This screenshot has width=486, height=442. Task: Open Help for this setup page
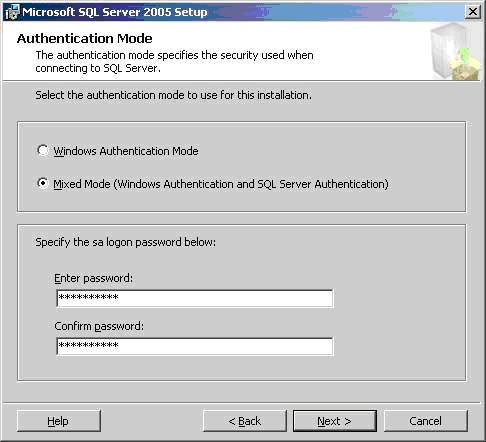pyautogui.click(x=58, y=421)
